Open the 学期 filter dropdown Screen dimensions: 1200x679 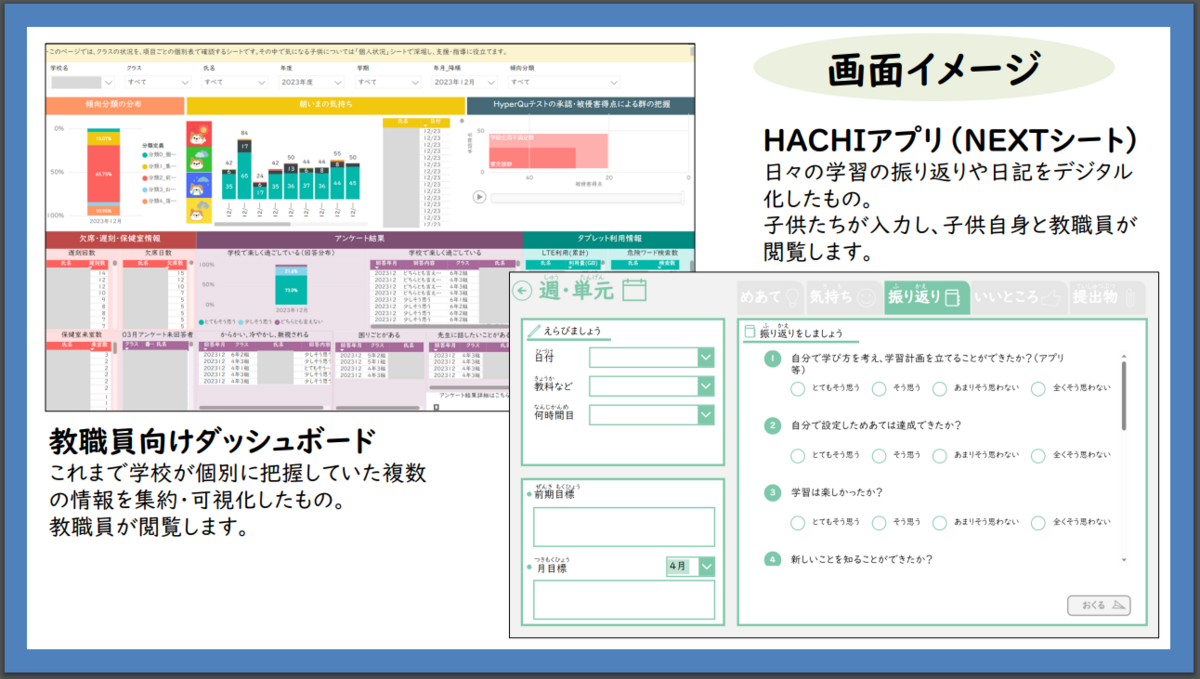[390, 82]
